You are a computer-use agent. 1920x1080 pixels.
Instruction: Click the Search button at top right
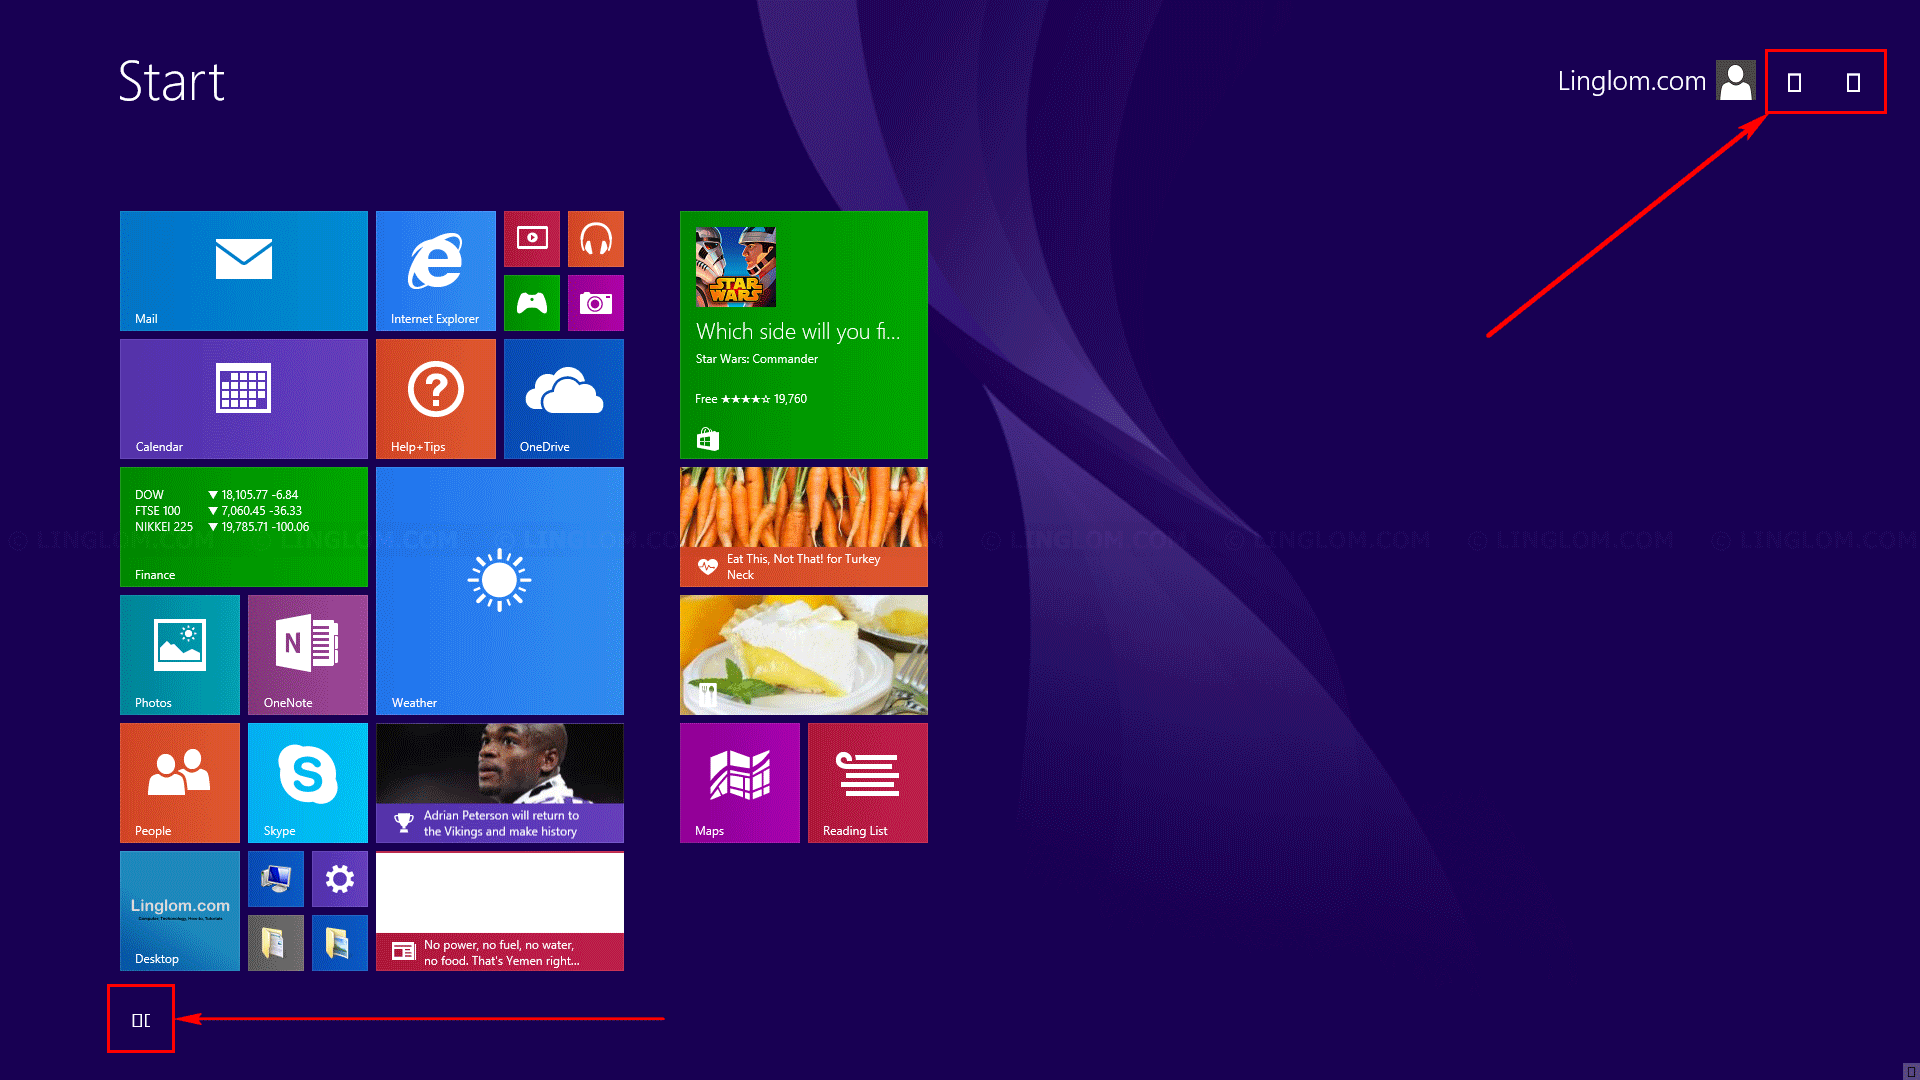pos(1853,83)
